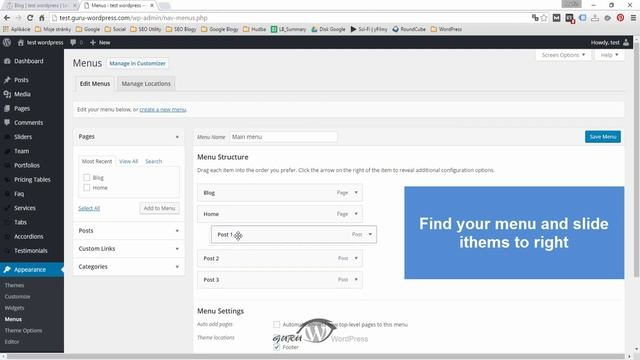Switch to Search pages tab

(x=153, y=161)
